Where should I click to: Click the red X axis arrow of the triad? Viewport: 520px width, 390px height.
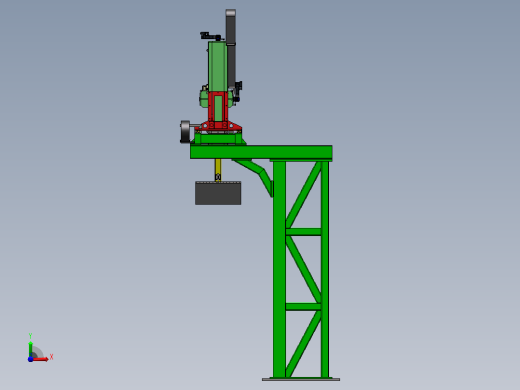[x=40, y=359]
